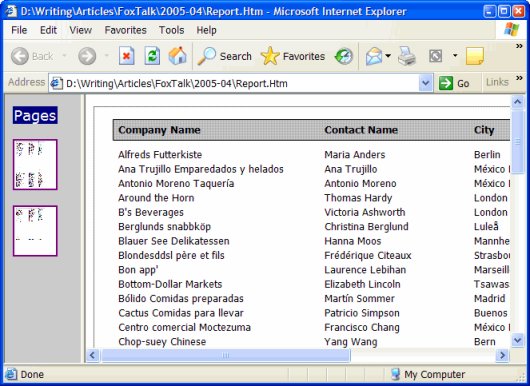Stop page loading with red X icon
Image resolution: width=530 pixels, height=386 pixels.
[127, 56]
